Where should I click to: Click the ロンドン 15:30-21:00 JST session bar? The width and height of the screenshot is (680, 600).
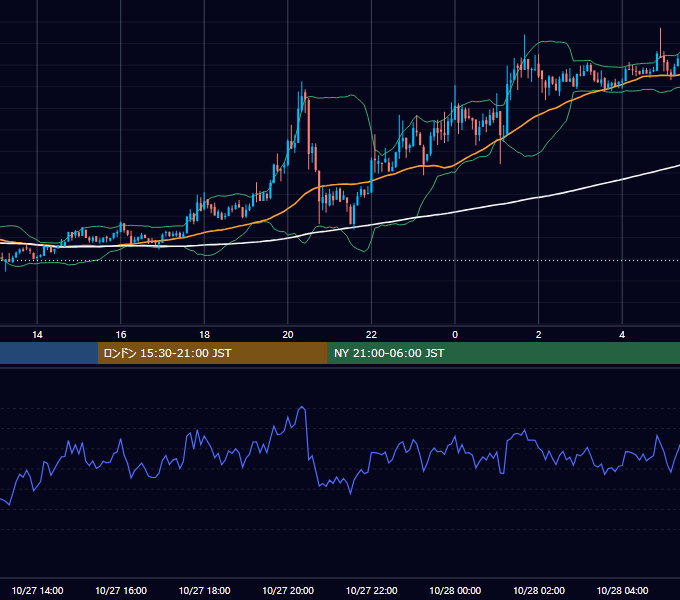(x=212, y=353)
